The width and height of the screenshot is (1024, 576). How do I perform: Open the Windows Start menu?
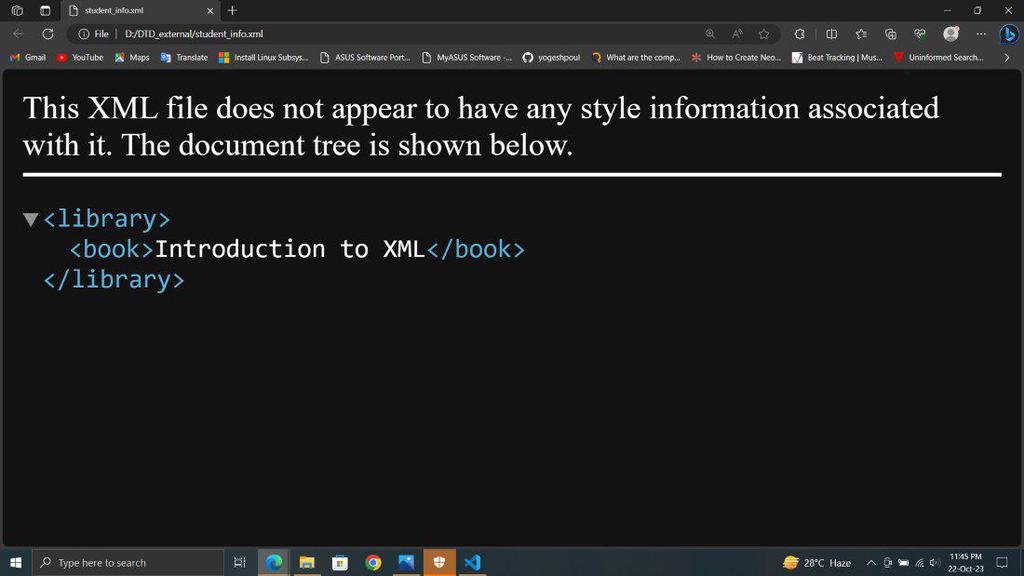click(x=16, y=562)
